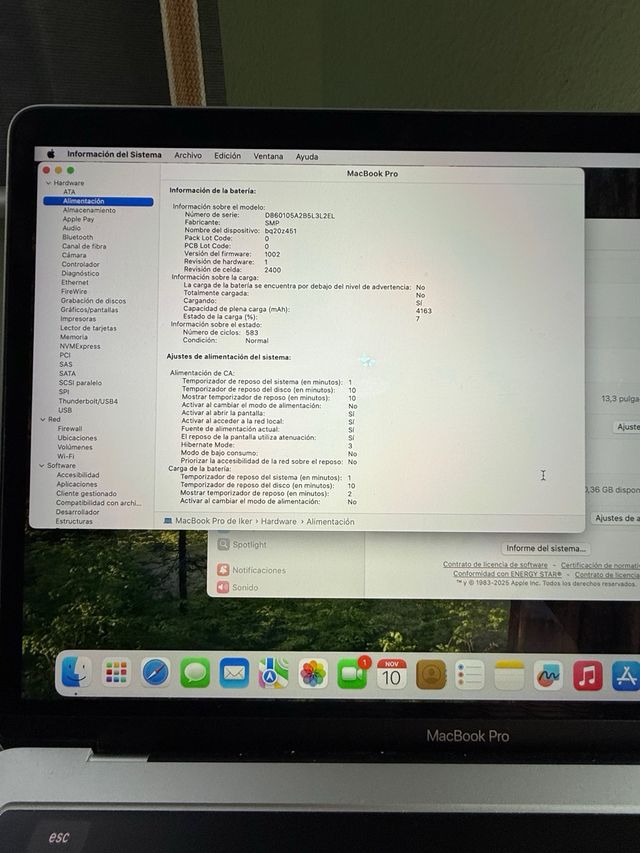This screenshot has height=853, width=640.
Task: Open the Archivo menu
Action: click(188, 156)
